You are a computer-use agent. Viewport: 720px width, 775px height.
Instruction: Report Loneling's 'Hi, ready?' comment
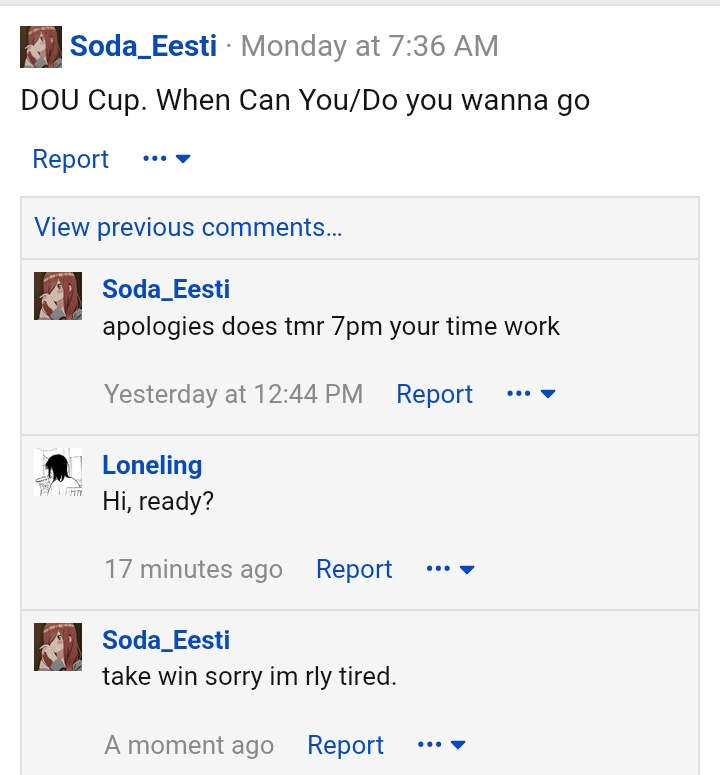coord(354,569)
